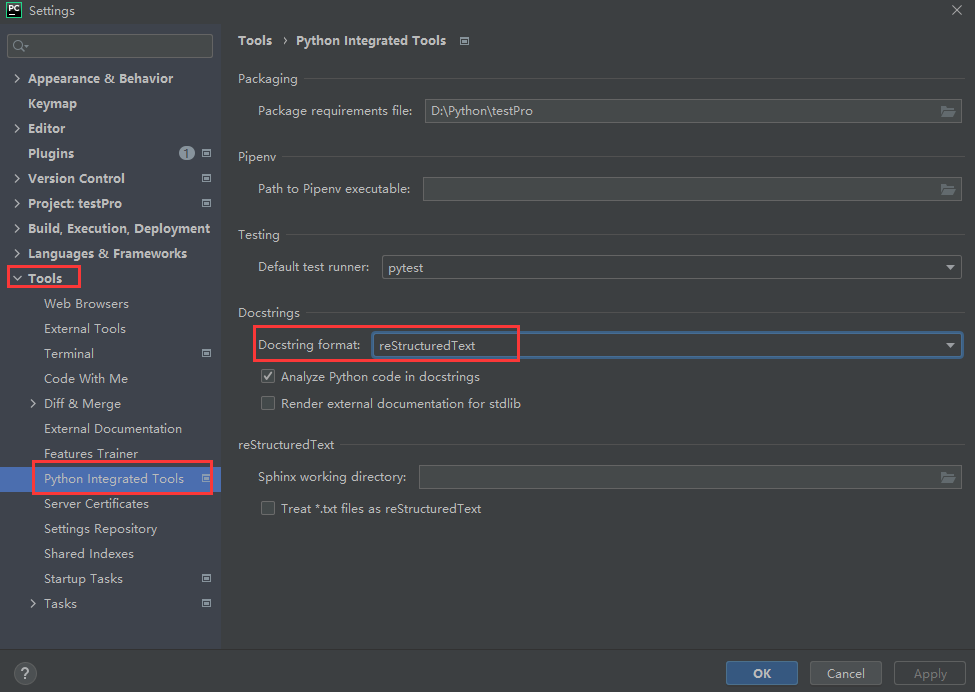The image size is (975, 692).
Task: Browse for Package requirements file folder icon
Action: pos(948,111)
